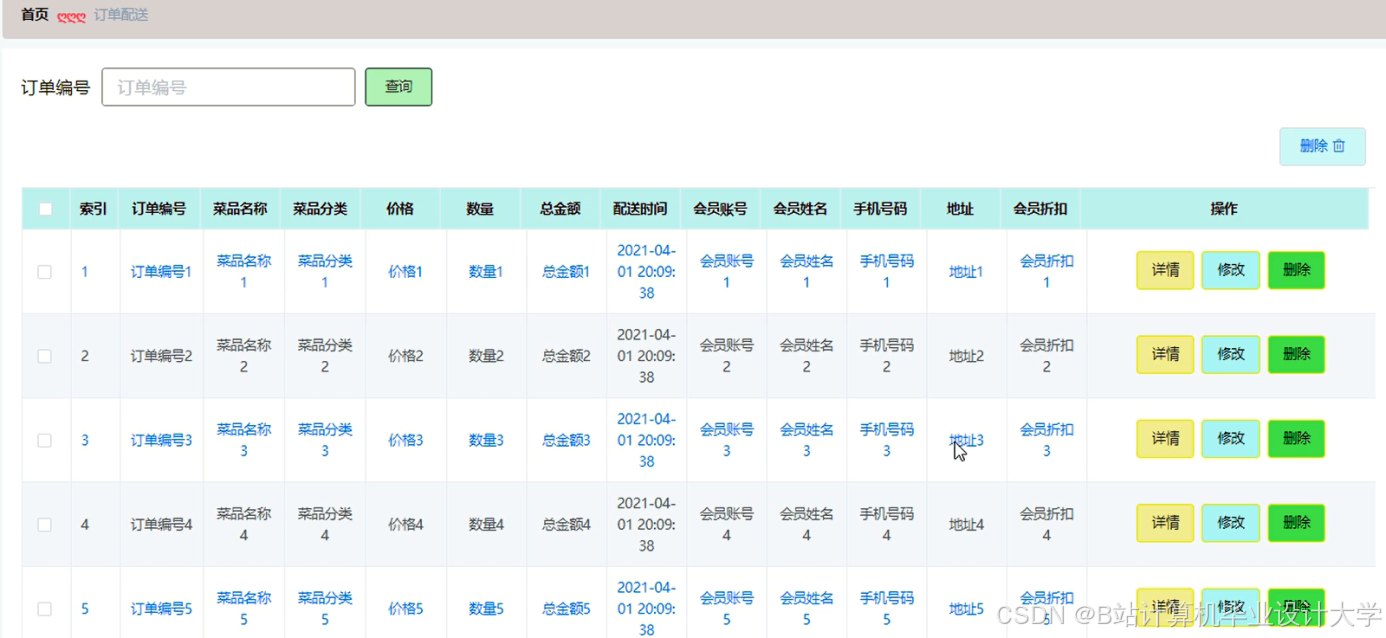This screenshot has height=638, width=1386.
Task: Click the 地址 column header
Action: pyautogui.click(x=960, y=209)
